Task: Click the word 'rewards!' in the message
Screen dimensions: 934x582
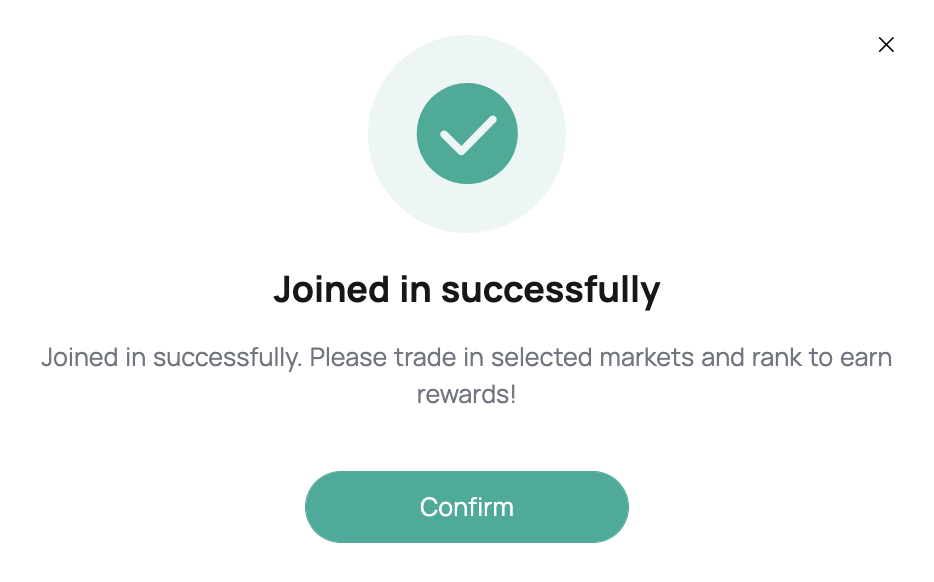Action: pos(466,394)
